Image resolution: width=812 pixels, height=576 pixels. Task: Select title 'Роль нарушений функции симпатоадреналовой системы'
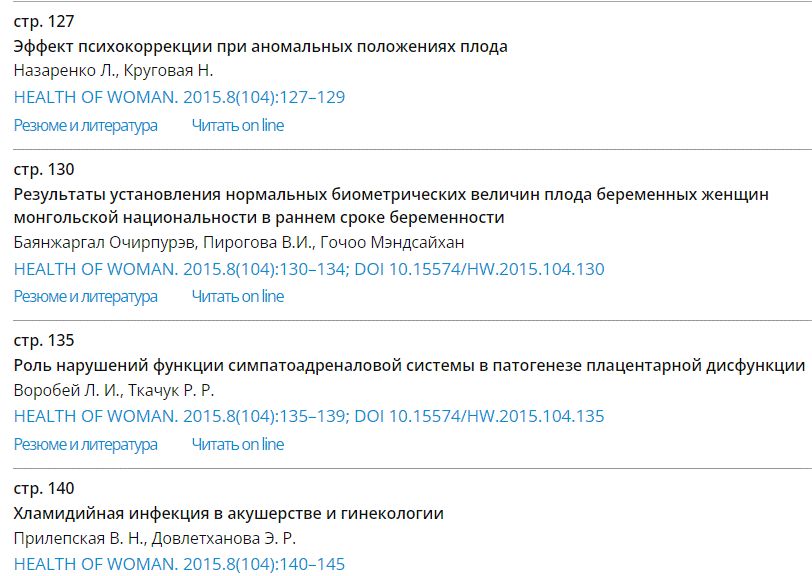click(409, 366)
